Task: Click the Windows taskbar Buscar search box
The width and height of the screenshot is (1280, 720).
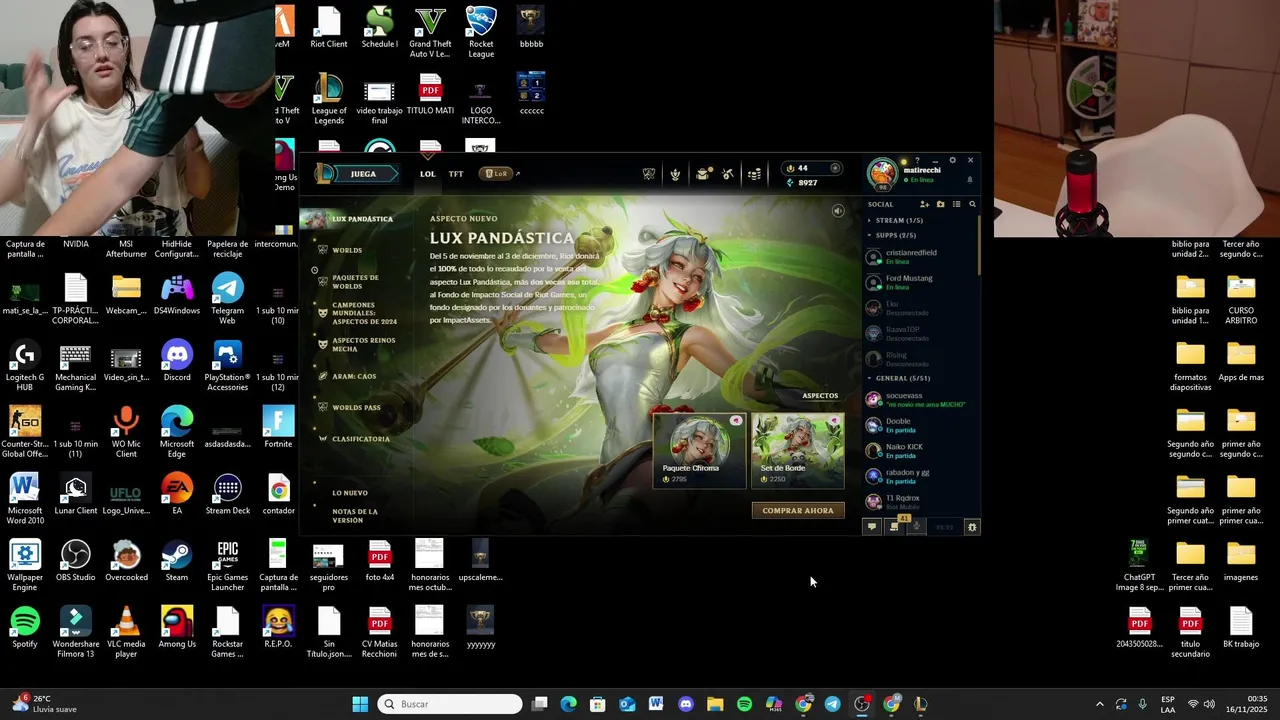Action: click(450, 704)
